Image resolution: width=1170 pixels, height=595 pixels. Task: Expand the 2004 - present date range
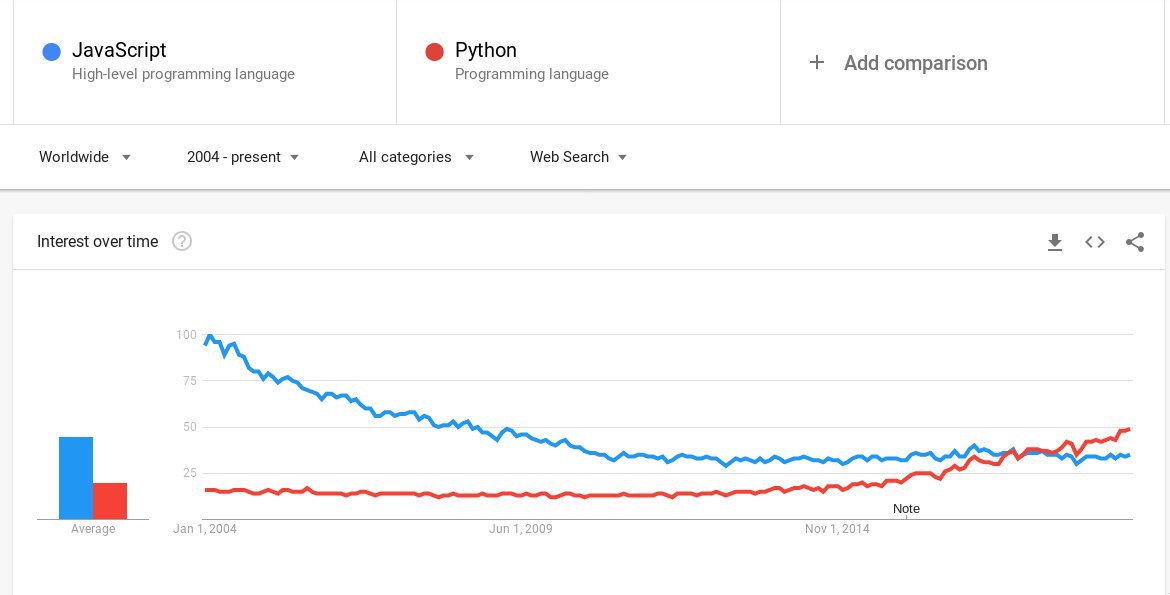243,157
